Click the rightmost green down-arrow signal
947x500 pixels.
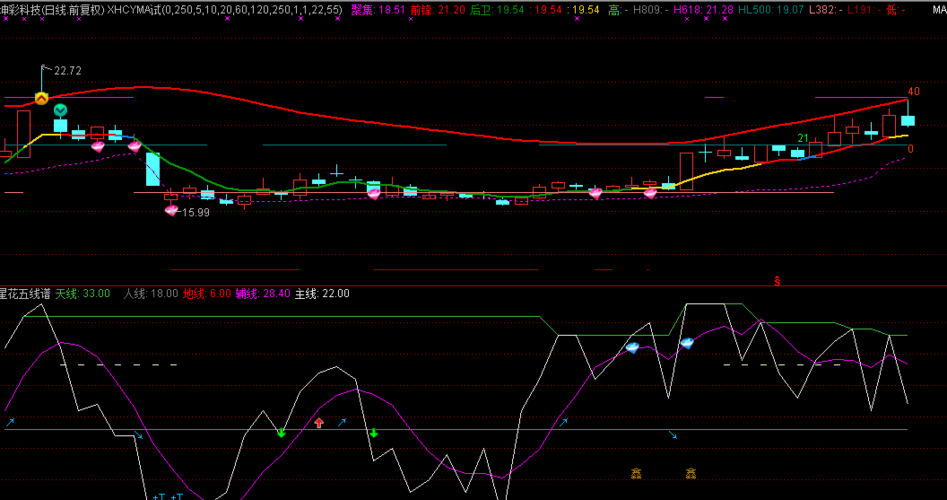pyautogui.click(x=373, y=432)
